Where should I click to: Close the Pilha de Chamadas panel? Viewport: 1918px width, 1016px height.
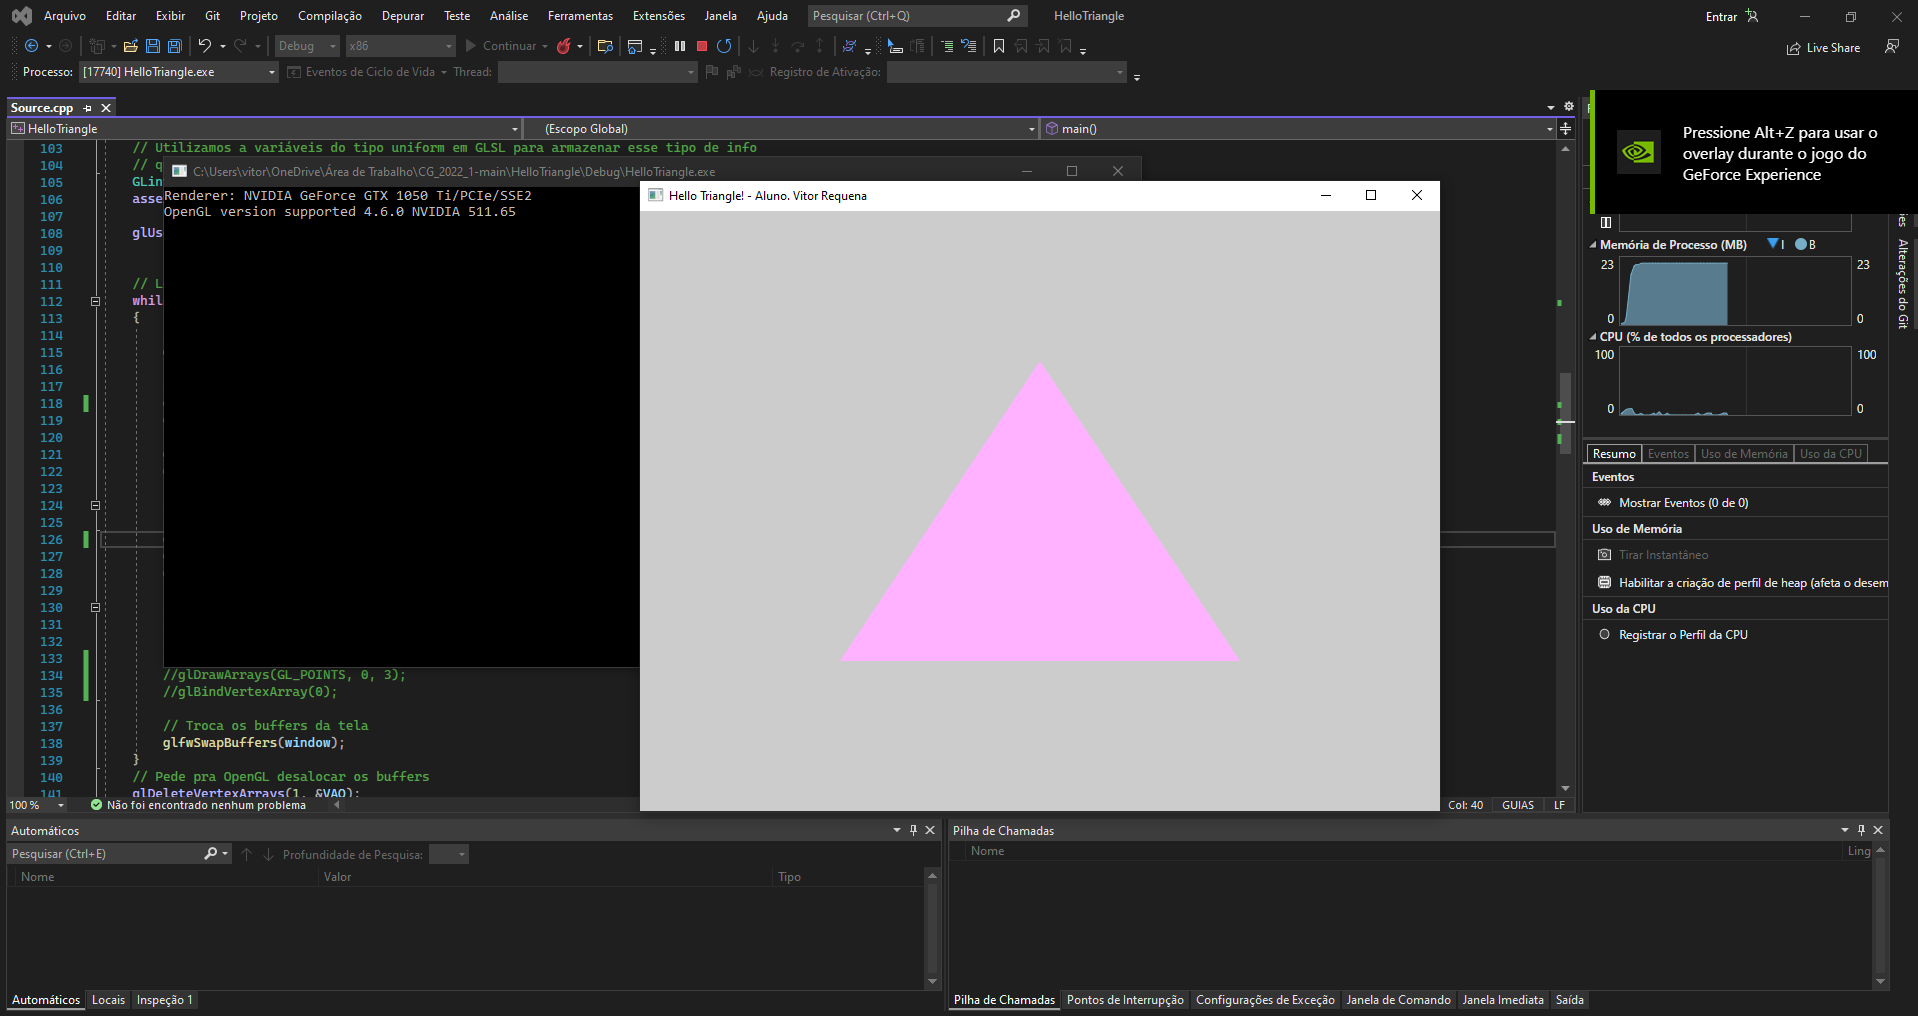point(1878,830)
